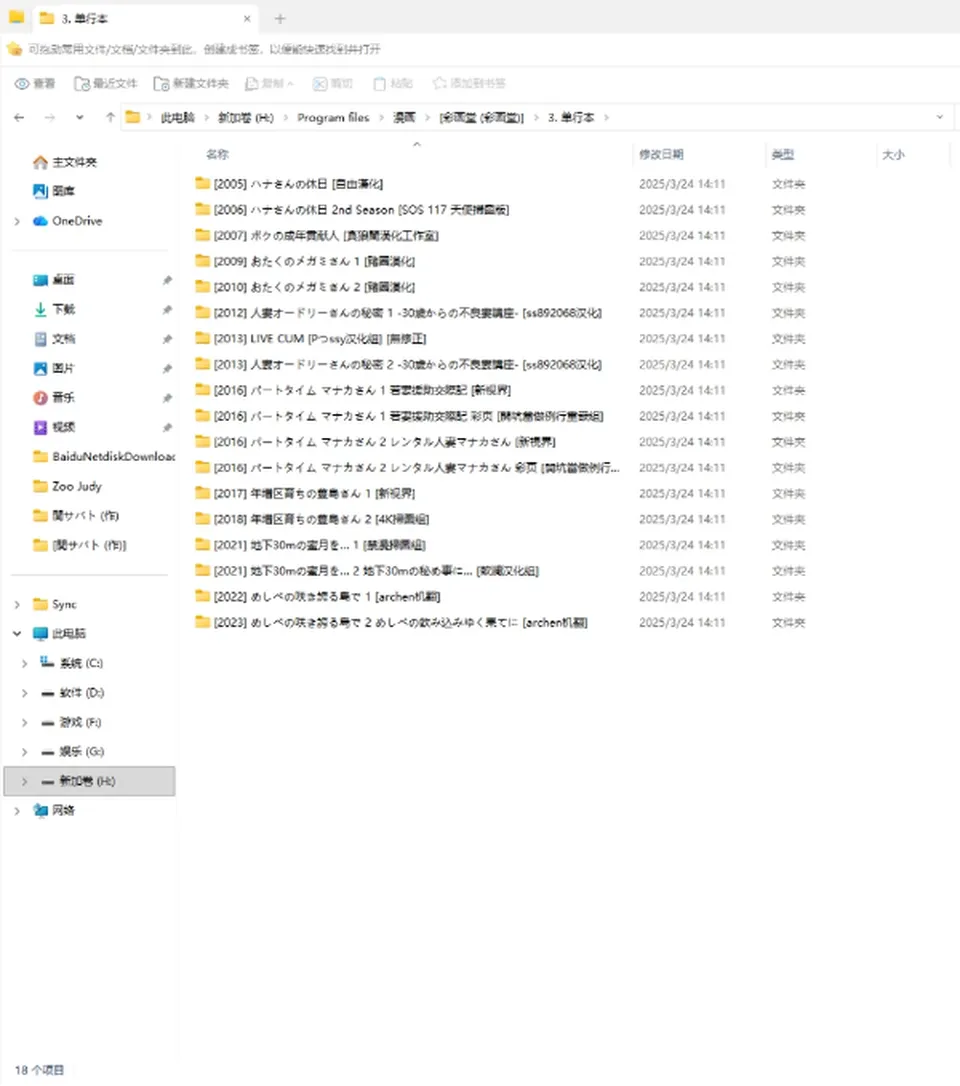The image size is (960, 1086).
Task: Click the 网络 network icon
Action: 40,810
